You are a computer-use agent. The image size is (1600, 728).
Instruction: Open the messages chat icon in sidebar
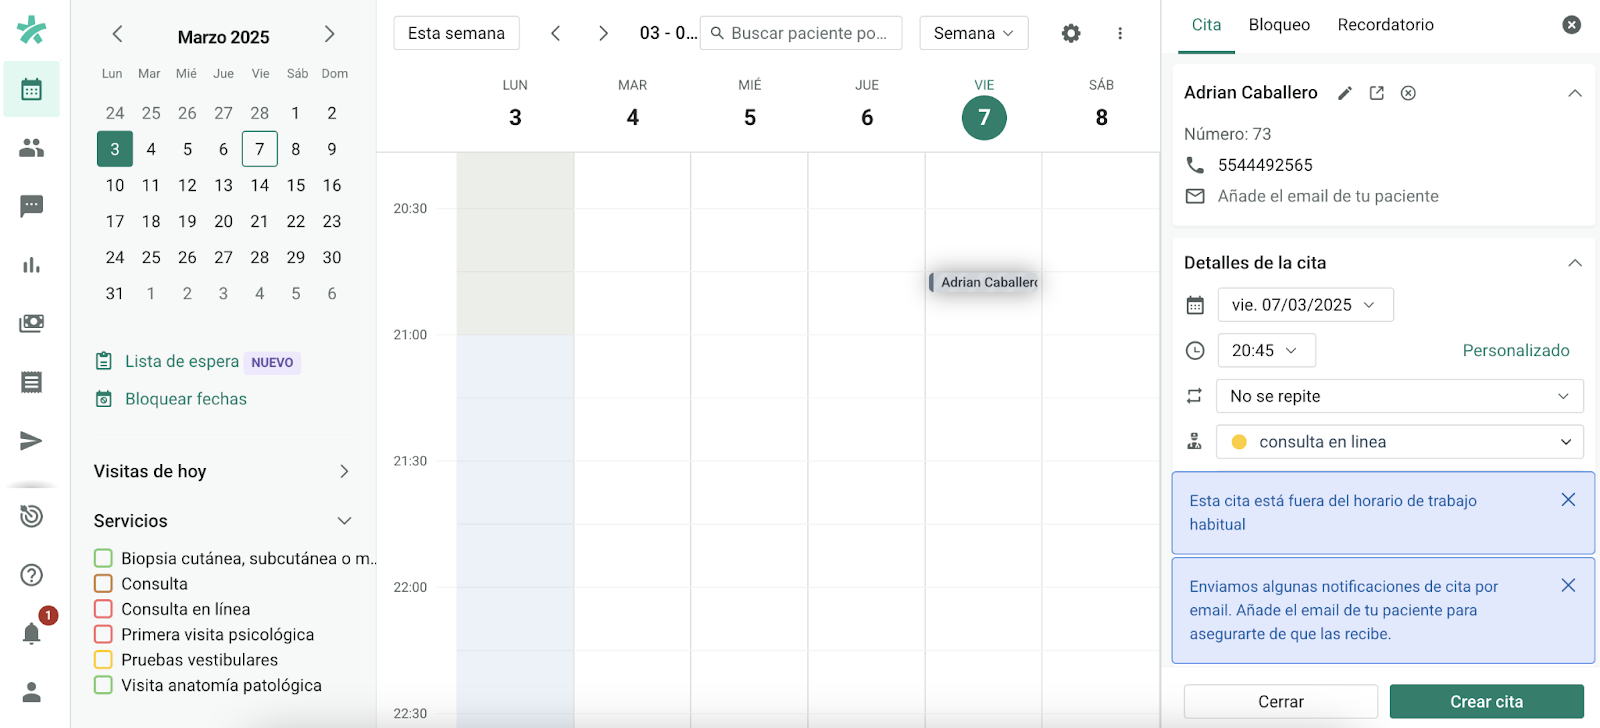coord(31,206)
